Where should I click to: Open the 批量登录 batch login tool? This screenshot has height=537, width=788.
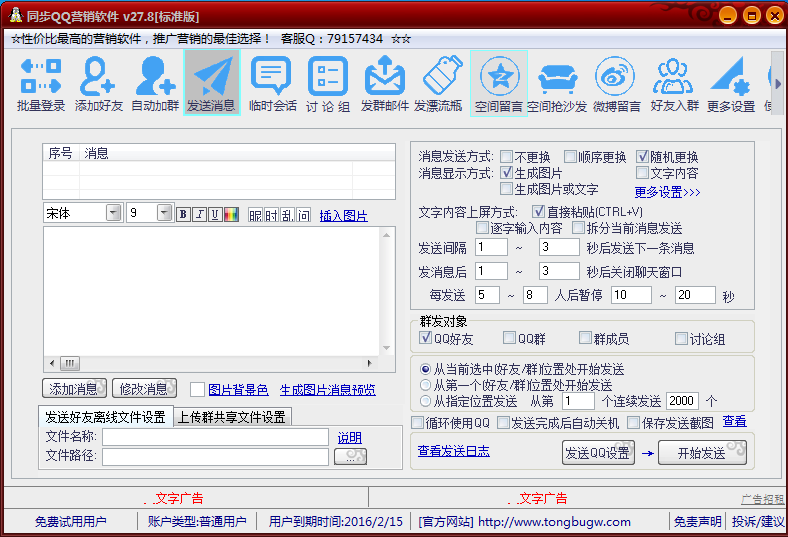tap(41, 84)
